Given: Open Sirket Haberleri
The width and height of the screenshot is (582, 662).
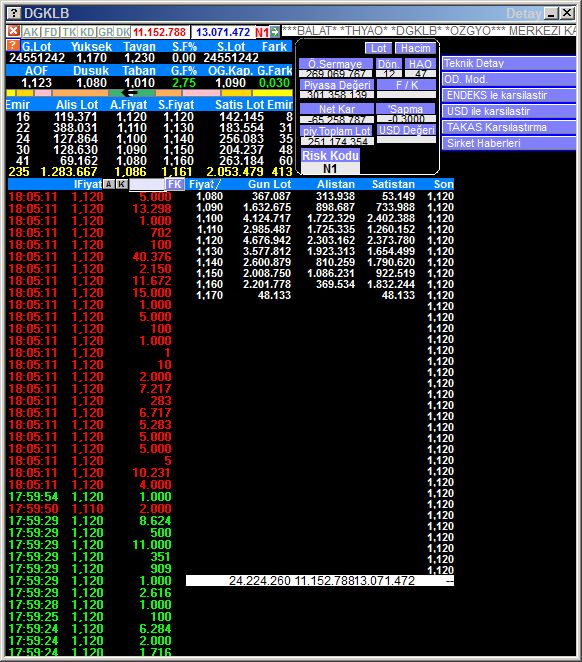Looking at the screenshot, I should [509, 144].
